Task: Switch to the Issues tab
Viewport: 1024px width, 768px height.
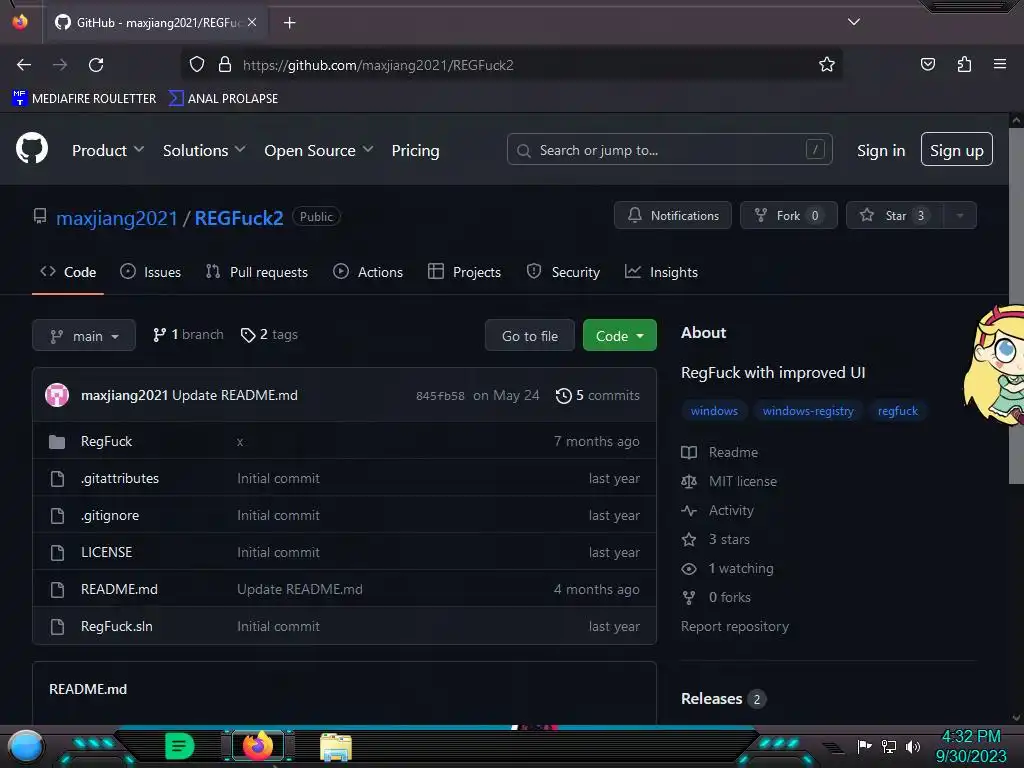Action: point(150,272)
